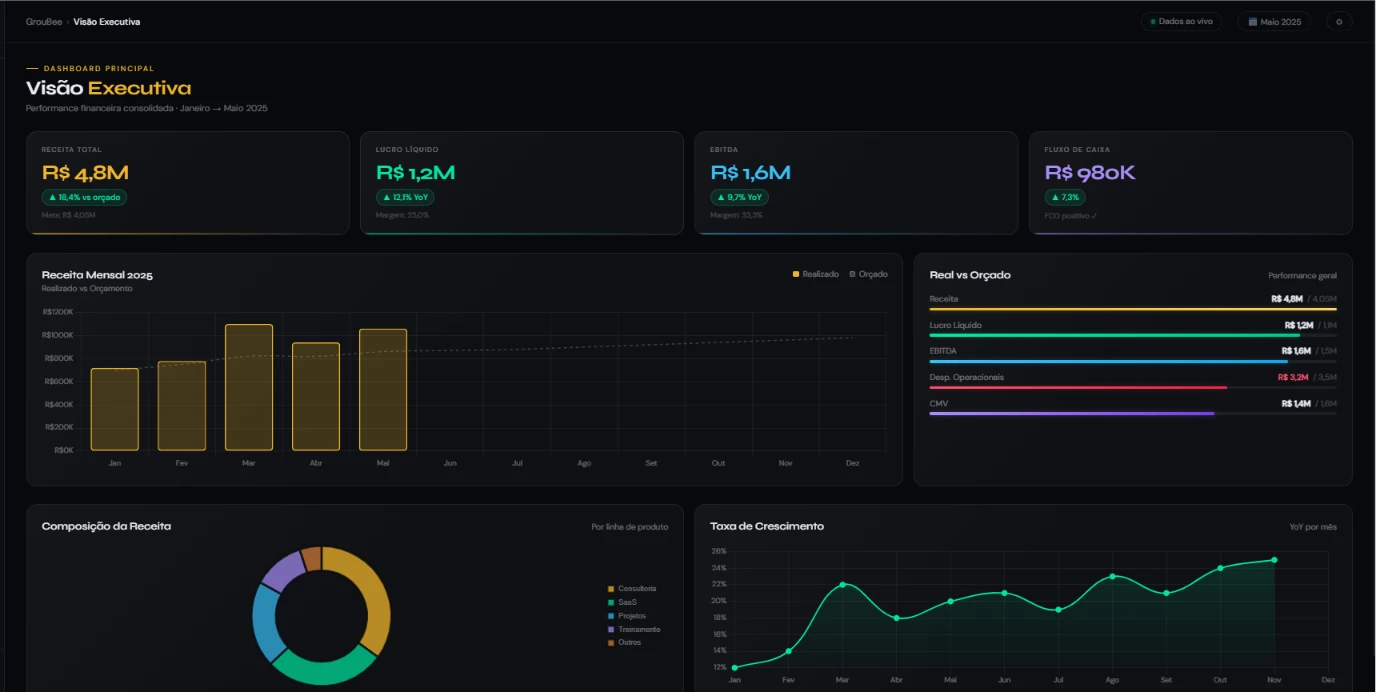Image resolution: width=1376 pixels, height=692 pixels.
Task: Click the Ago point on growth line
Action: coord(1112,576)
